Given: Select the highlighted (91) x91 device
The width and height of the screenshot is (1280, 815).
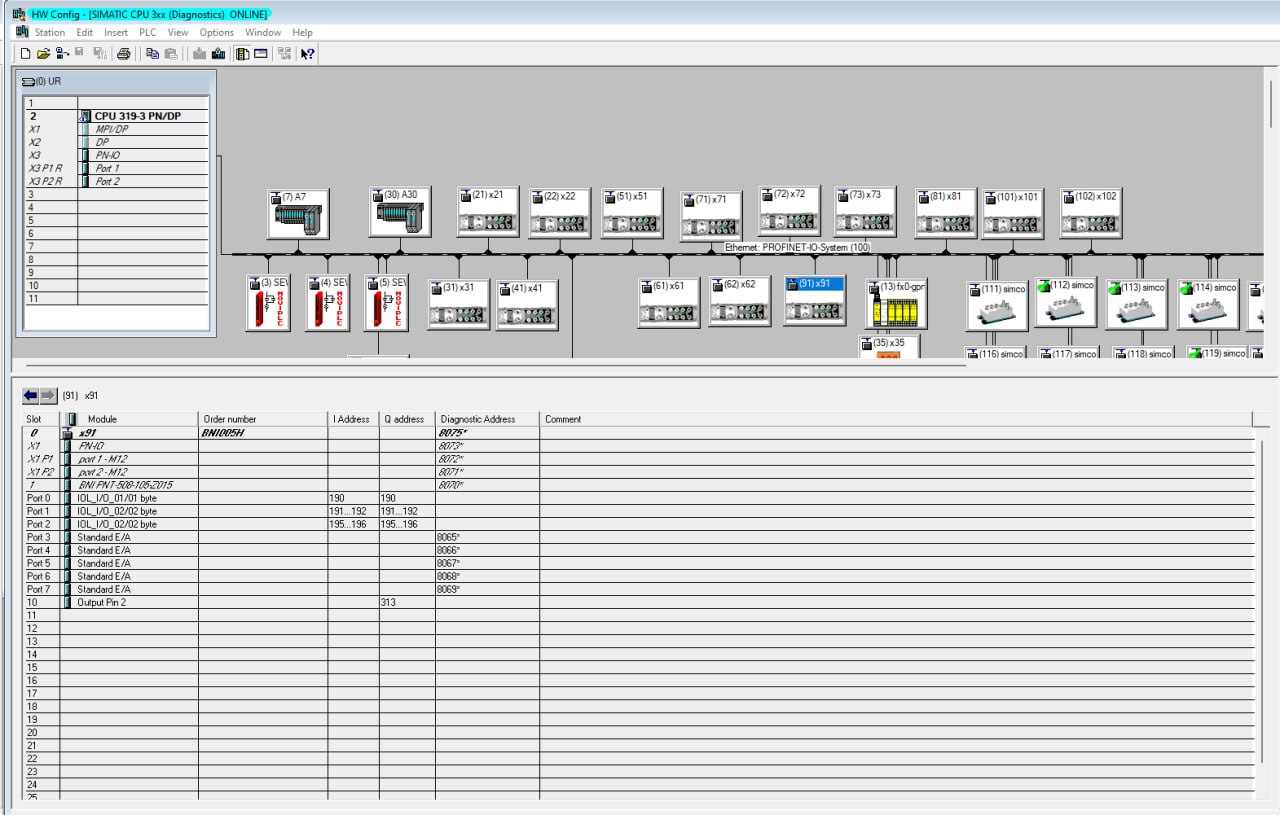Looking at the screenshot, I should [x=815, y=300].
